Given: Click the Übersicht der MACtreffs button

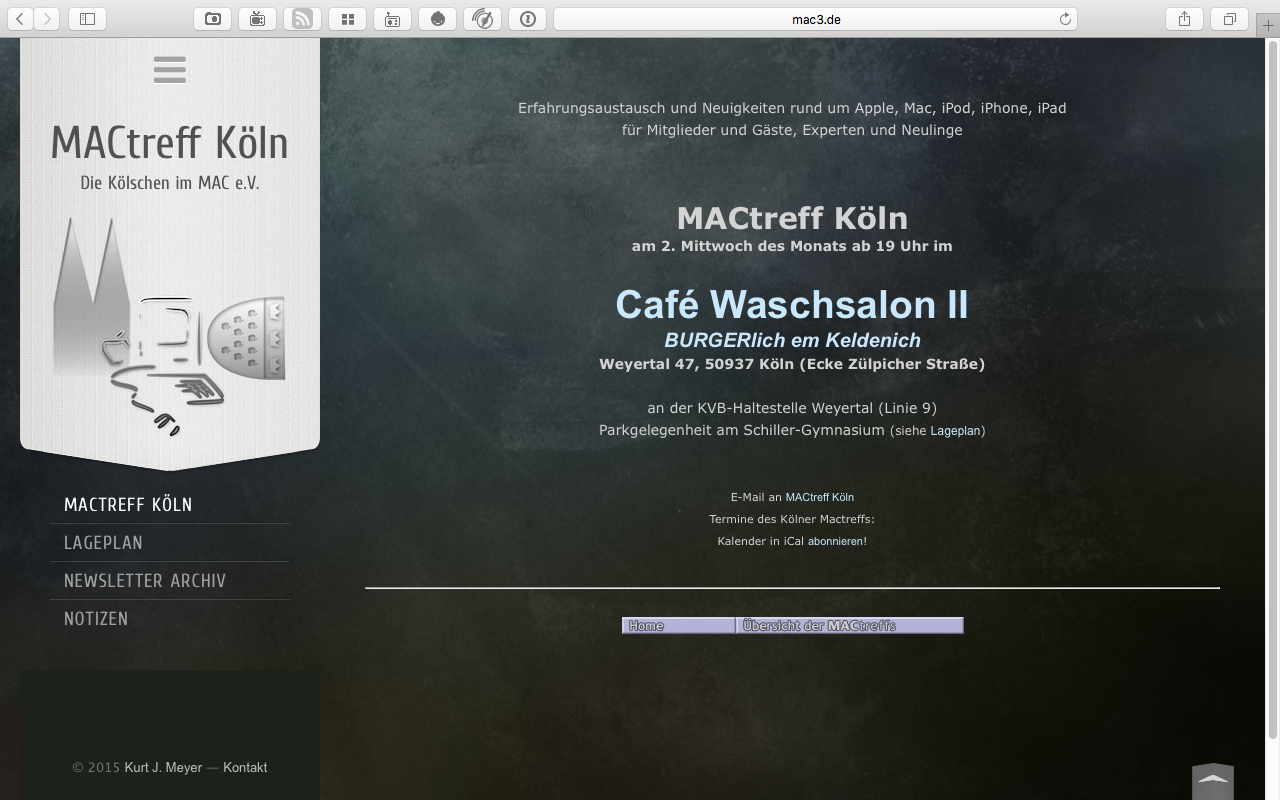Looking at the screenshot, I should [850, 626].
